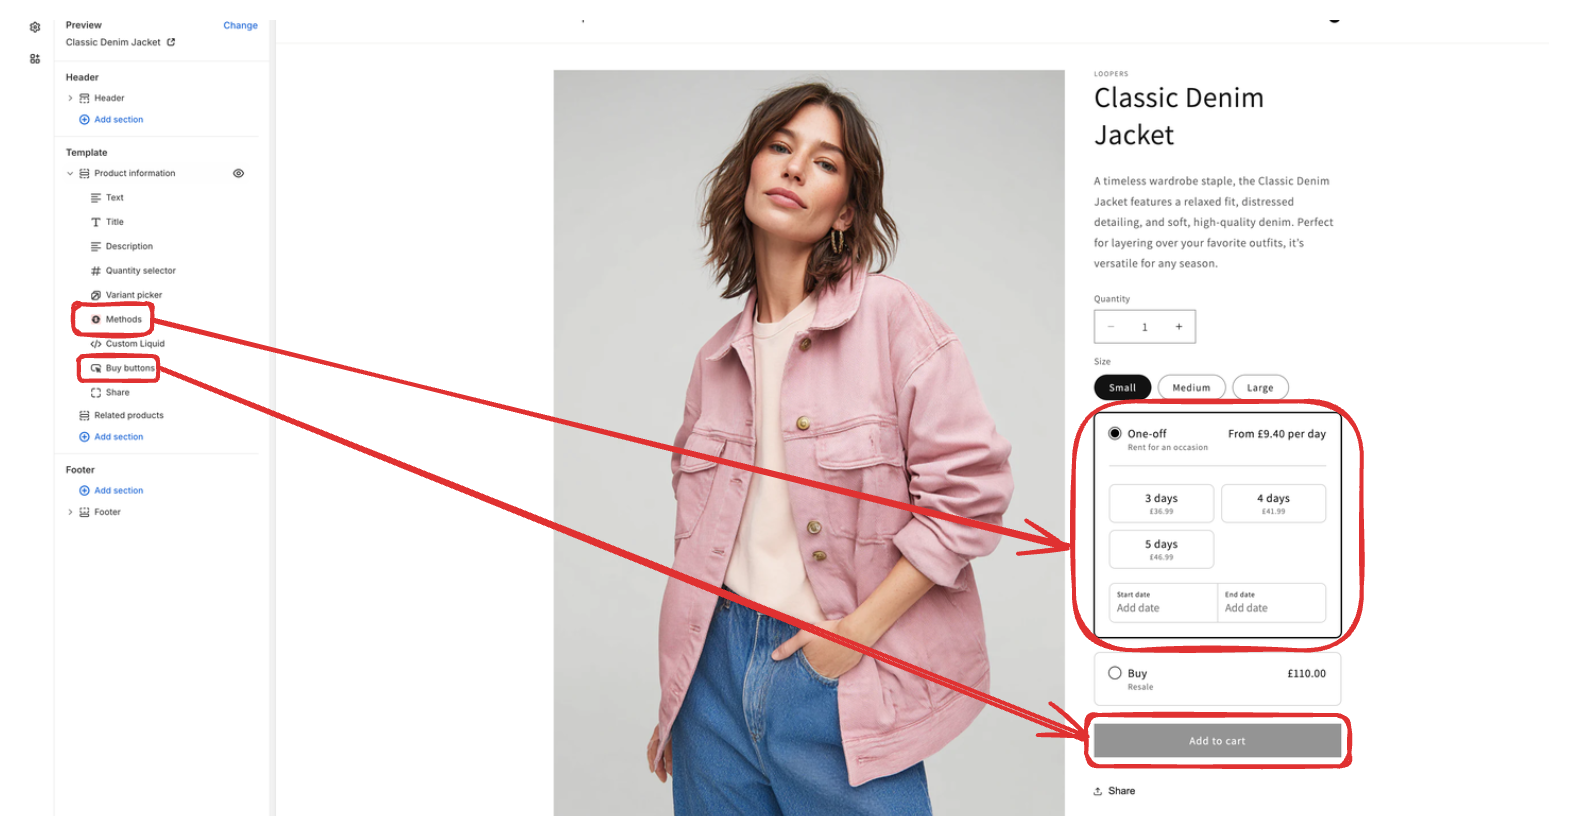
Task: Expand the Header section chevron
Action: pyautogui.click(x=70, y=98)
